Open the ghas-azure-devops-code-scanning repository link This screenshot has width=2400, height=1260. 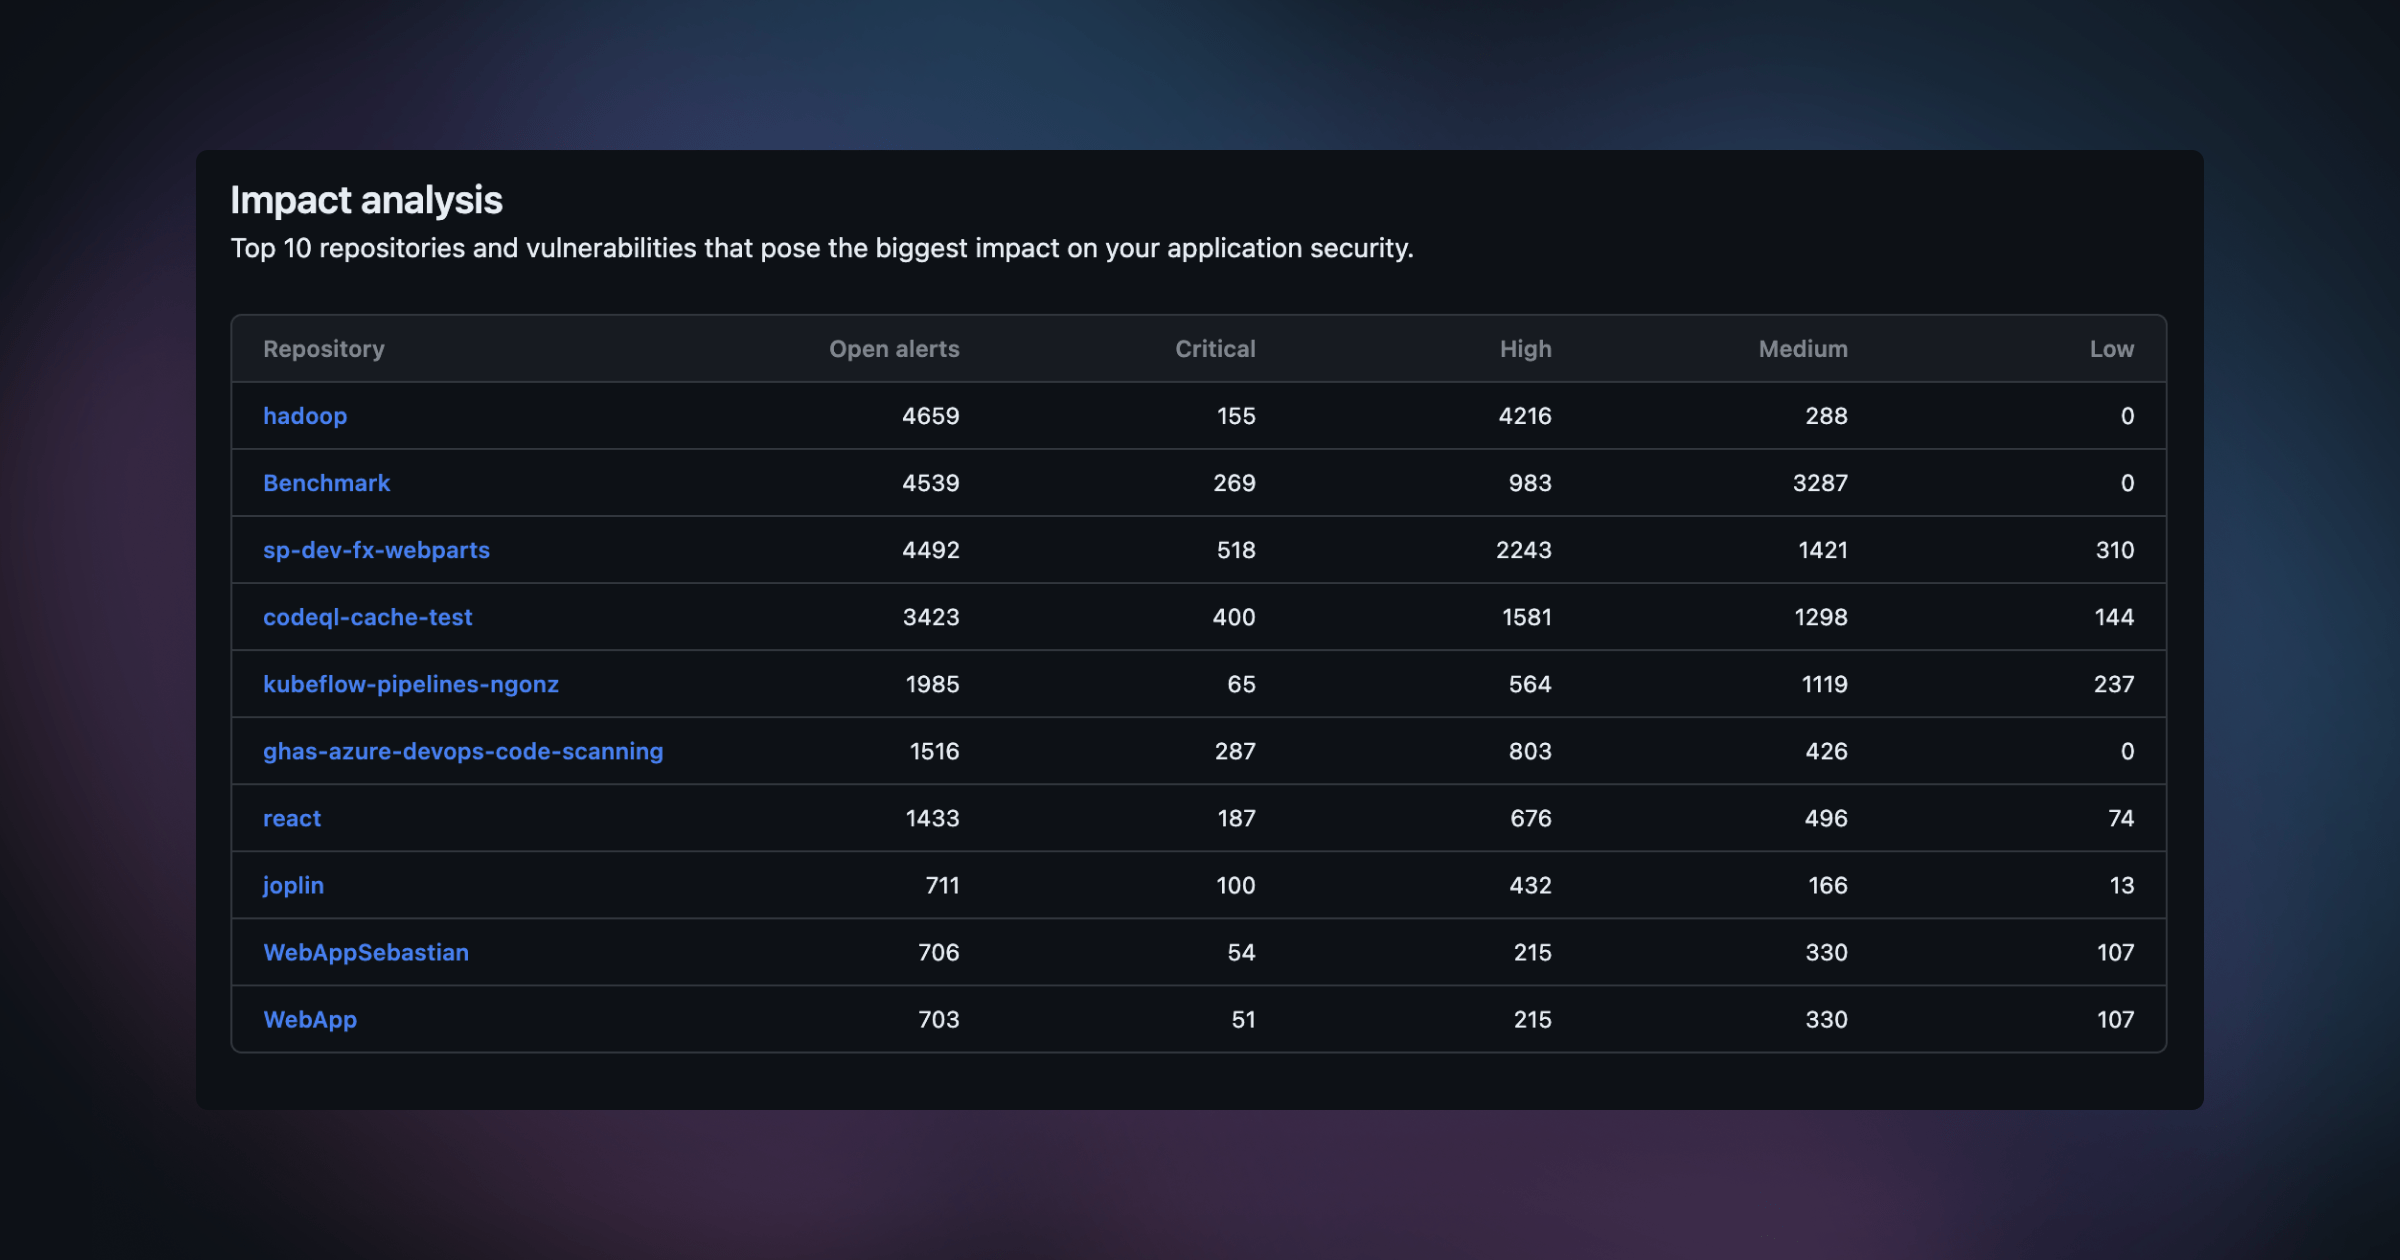(463, 751)
